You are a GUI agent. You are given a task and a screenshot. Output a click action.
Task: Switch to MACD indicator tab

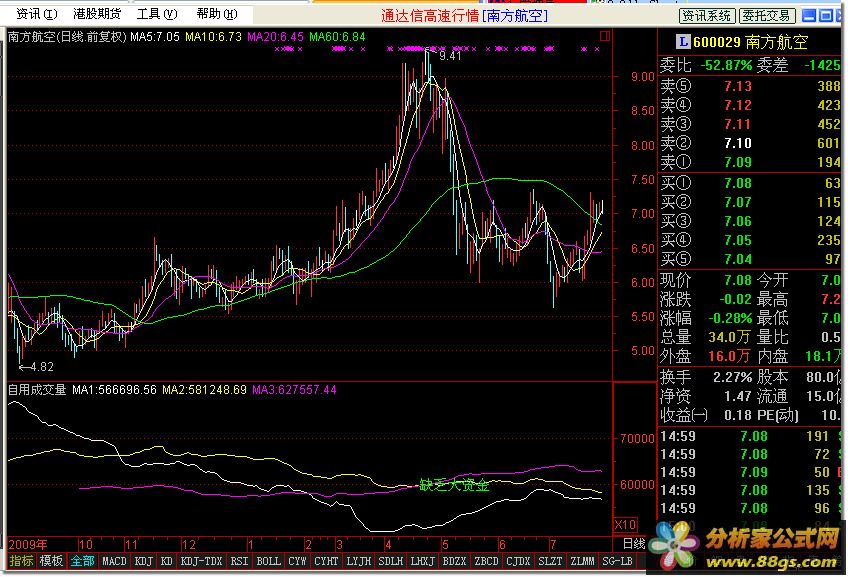(x=114, y=561)
